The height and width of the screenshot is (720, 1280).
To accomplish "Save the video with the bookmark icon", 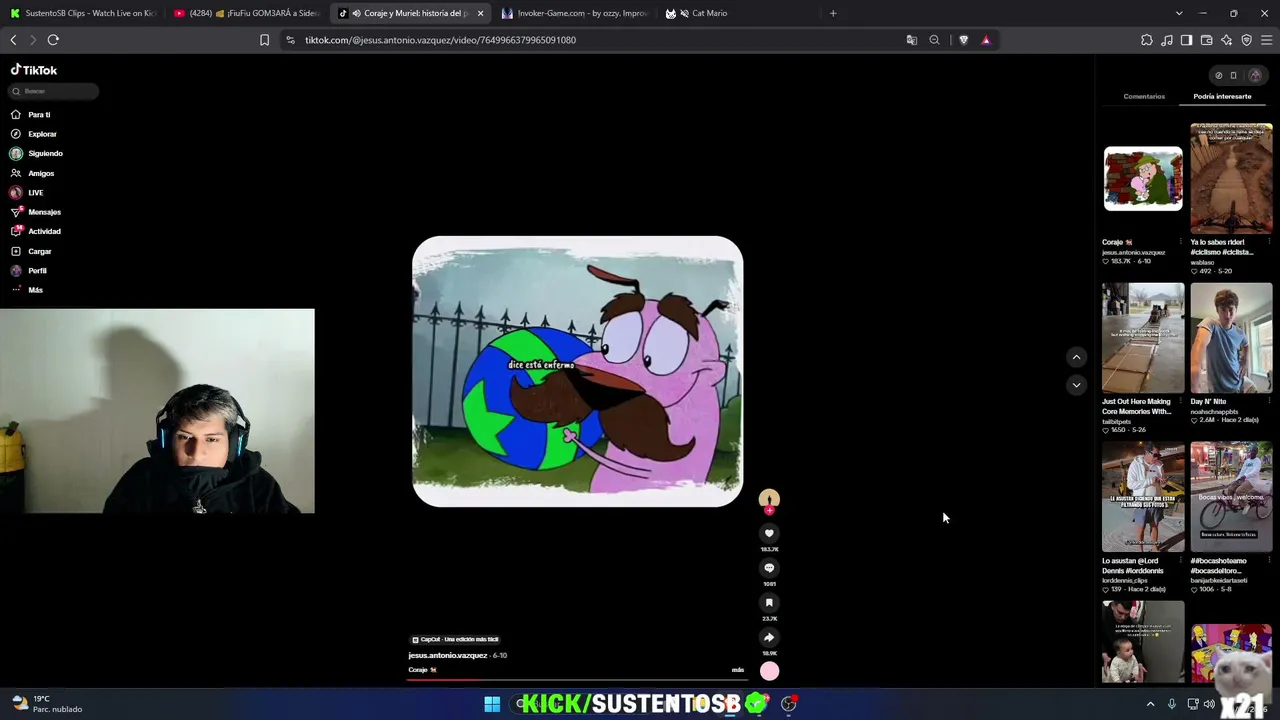I will 769,602.
